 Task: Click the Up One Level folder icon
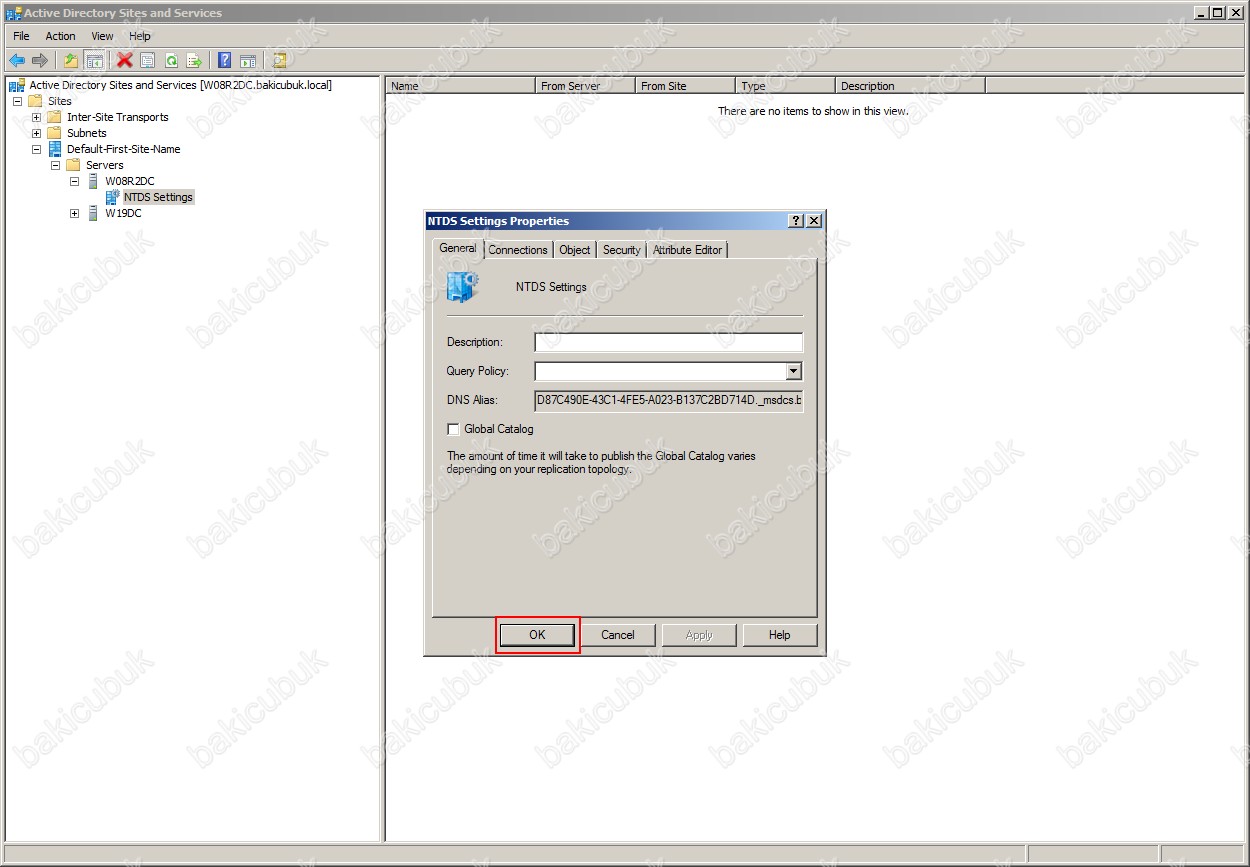coord(71,61)
